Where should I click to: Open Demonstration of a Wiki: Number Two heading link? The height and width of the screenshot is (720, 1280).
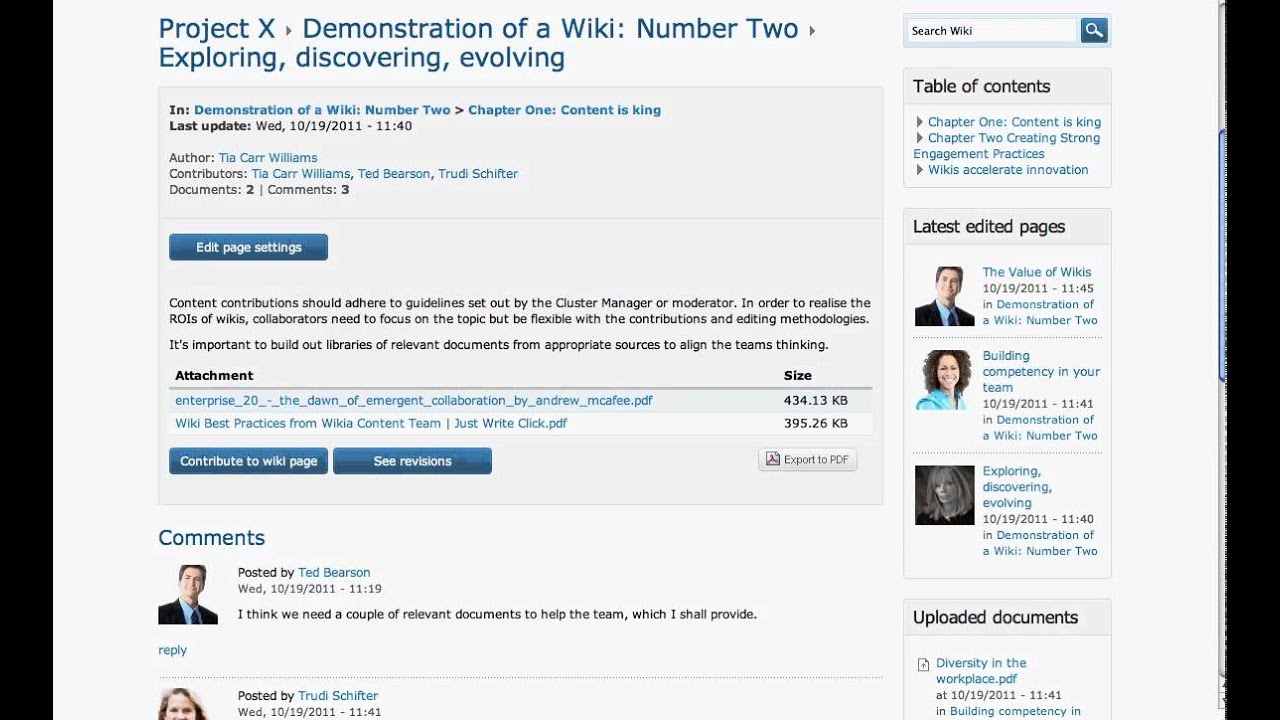coord(550,29)
